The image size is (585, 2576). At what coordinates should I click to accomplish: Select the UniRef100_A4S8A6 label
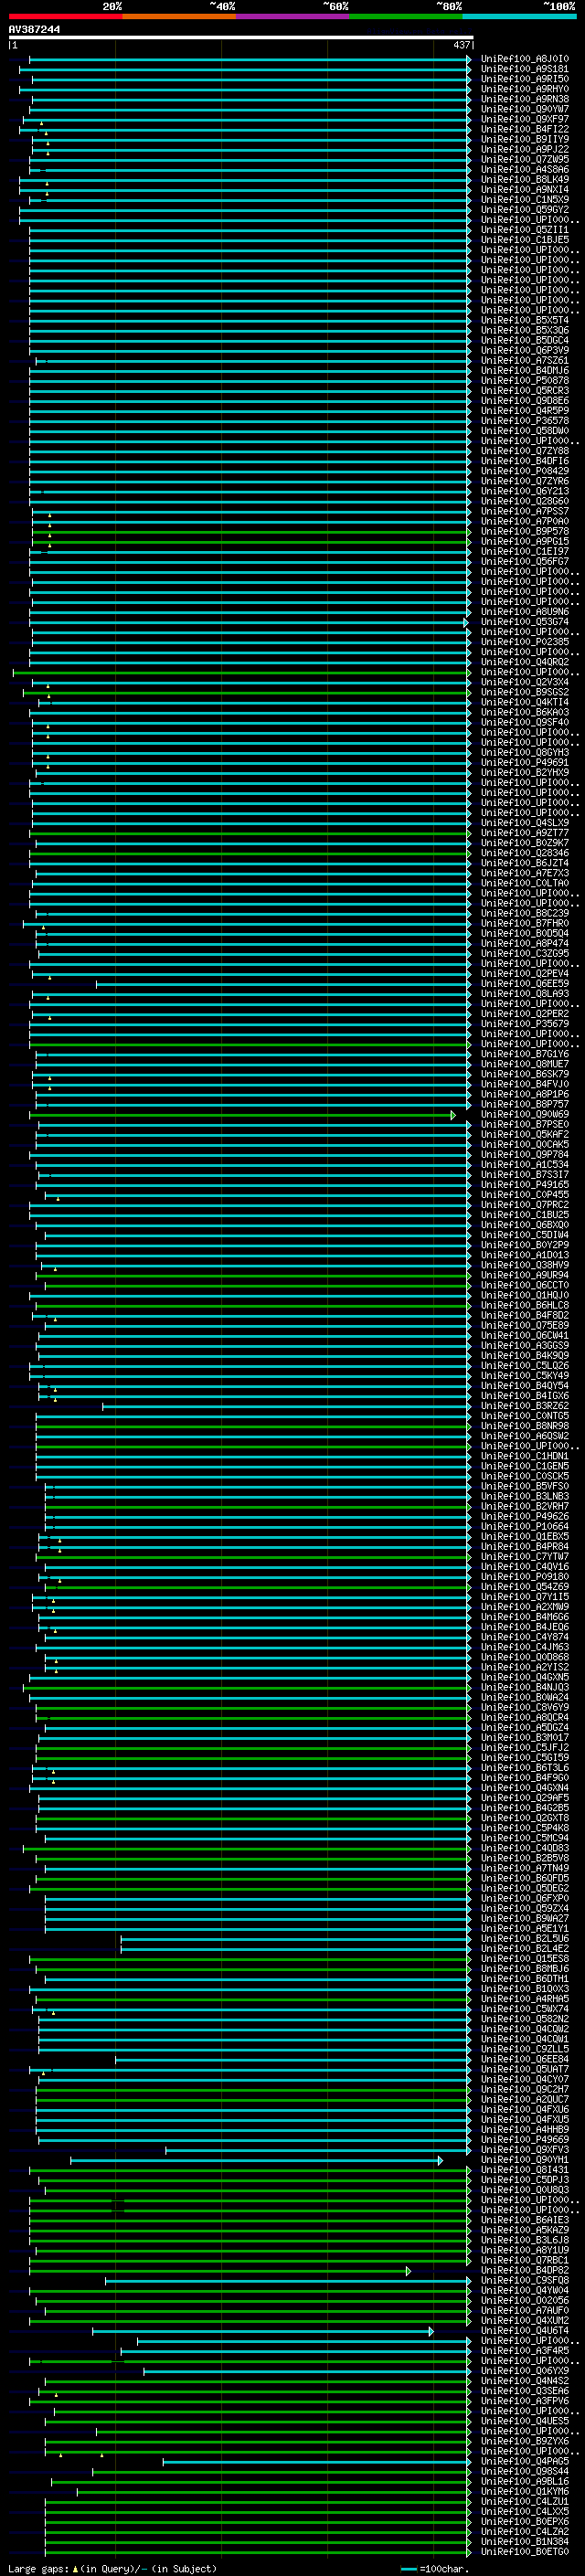[x=525, y=169]
